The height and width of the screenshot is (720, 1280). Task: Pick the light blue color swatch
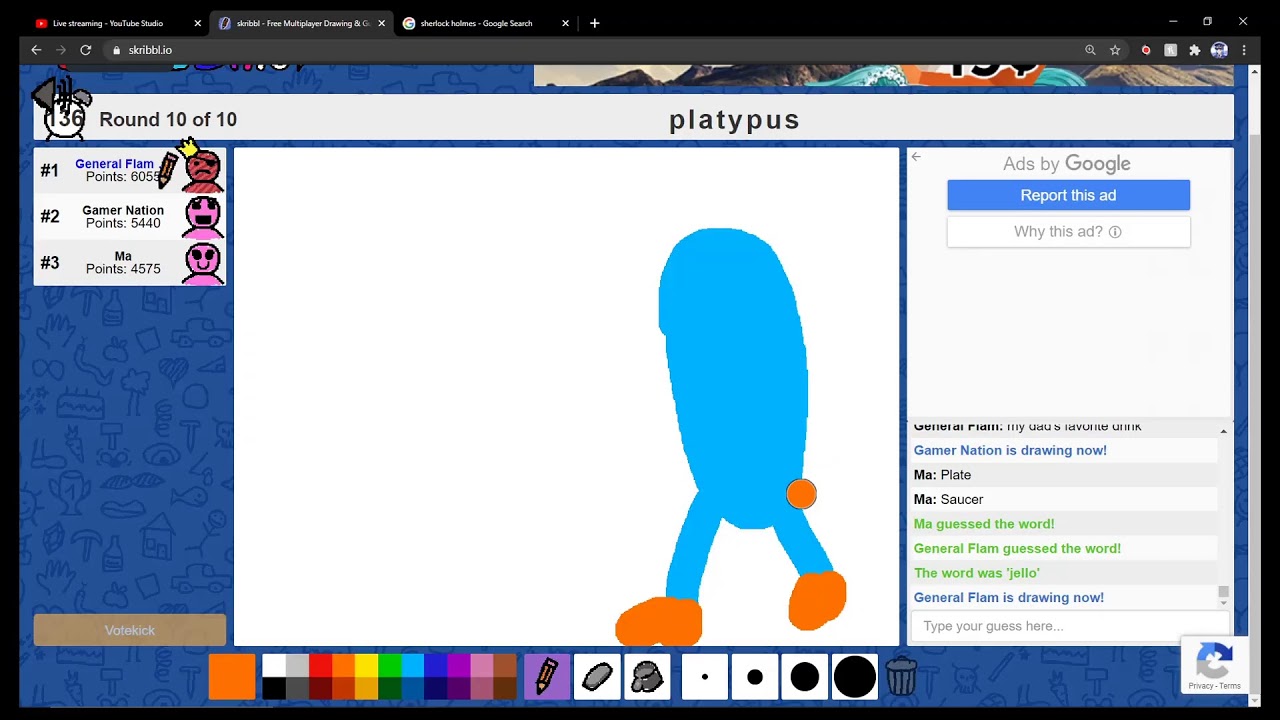pos(413,666)
